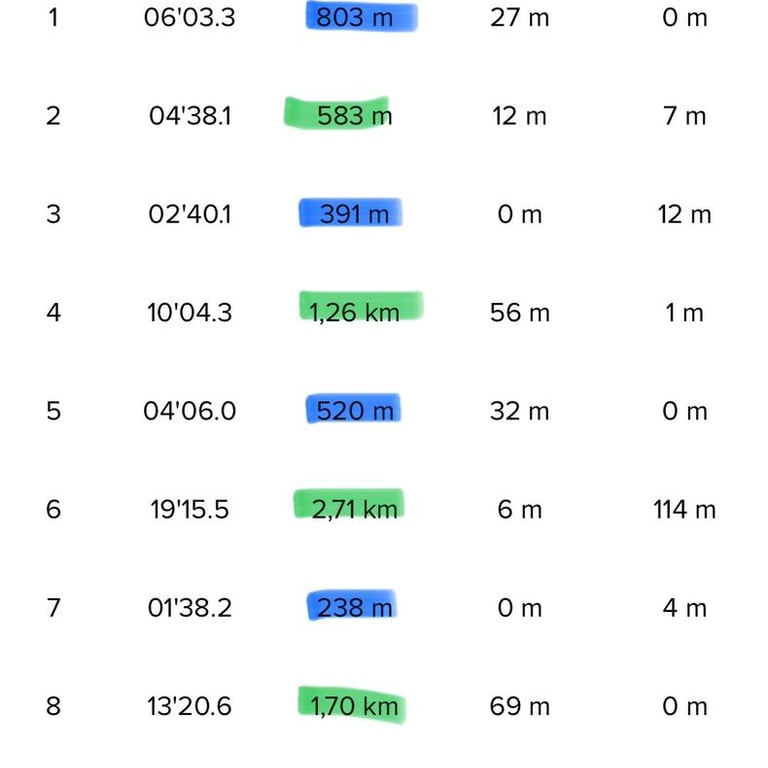Select lap 5 time 04'06.0
Screen dimensions: 768x768
coord(190,411)
